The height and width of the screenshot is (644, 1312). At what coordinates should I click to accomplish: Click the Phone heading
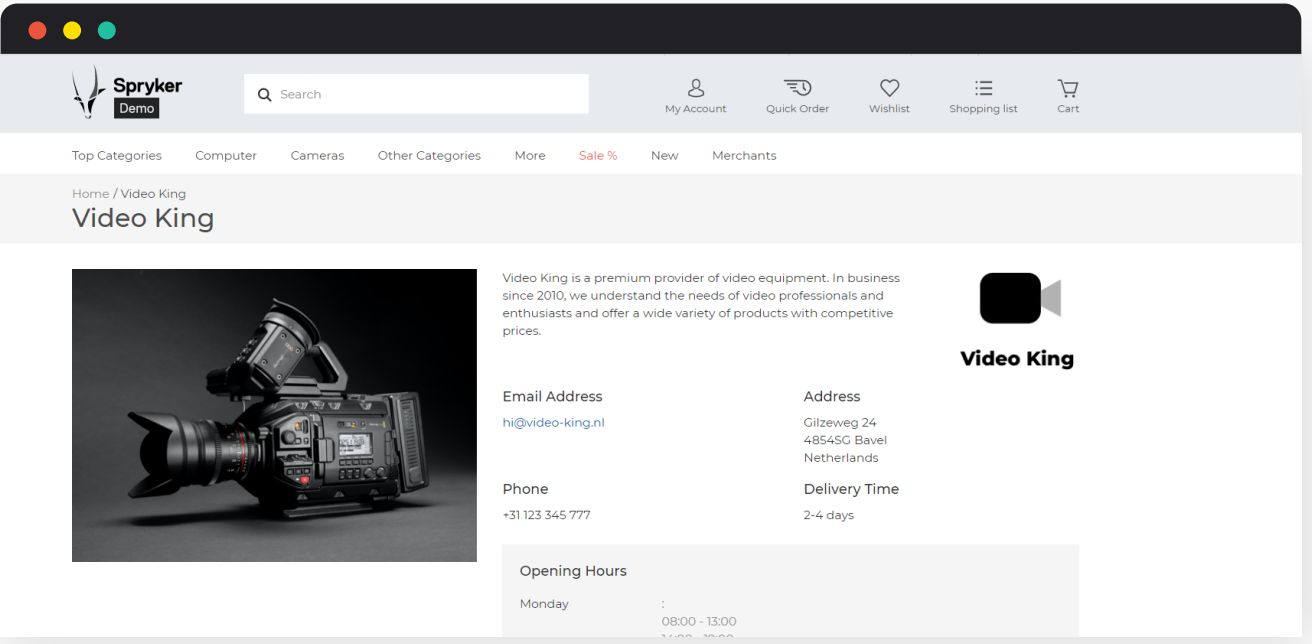[x=525, y=489]
